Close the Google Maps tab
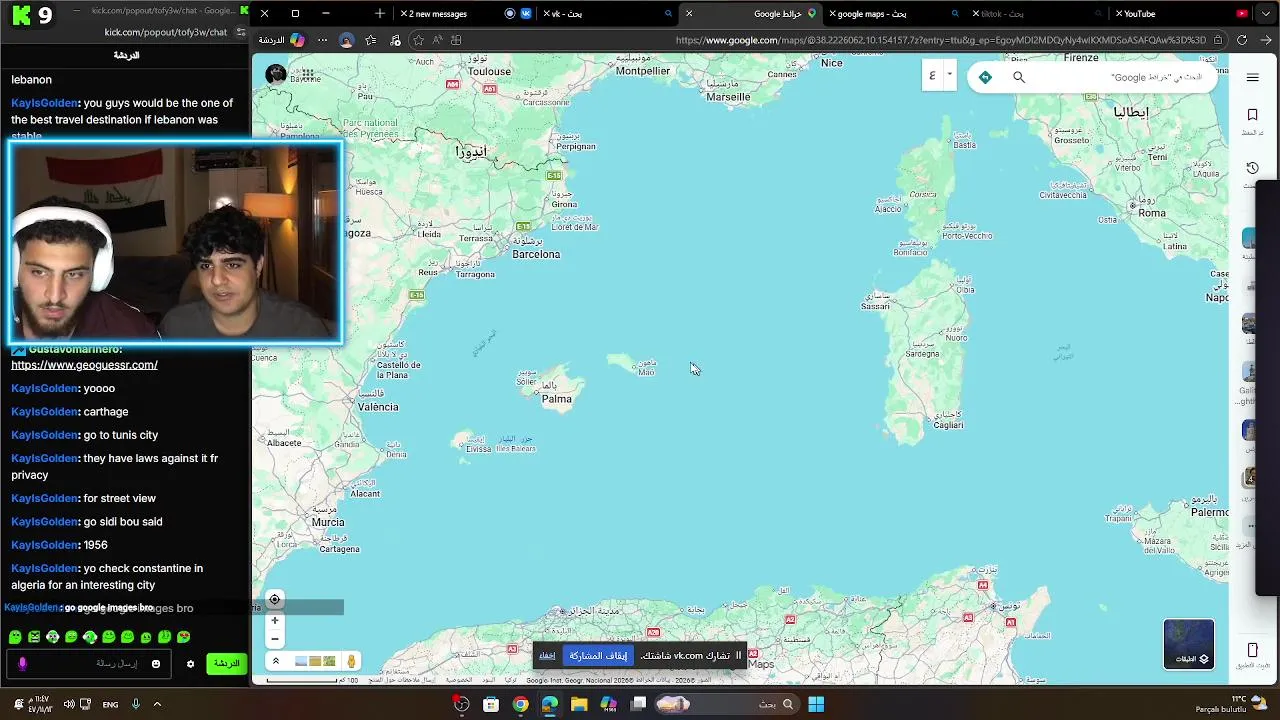 point(688,14)
